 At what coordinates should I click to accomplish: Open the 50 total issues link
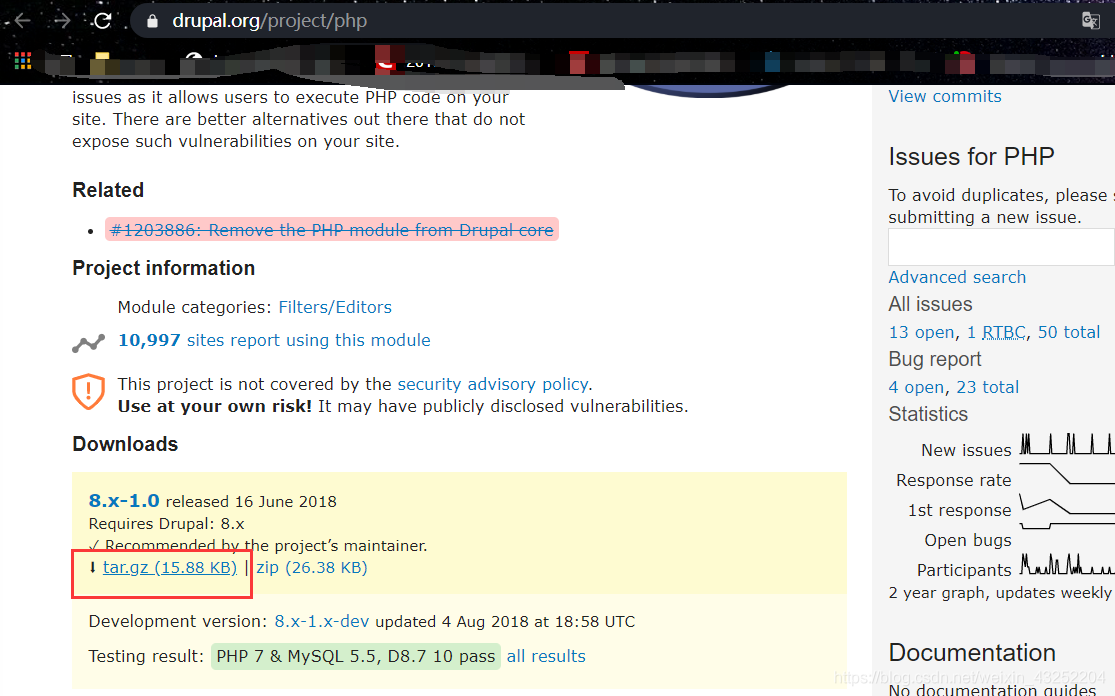tap(1069, 332)
